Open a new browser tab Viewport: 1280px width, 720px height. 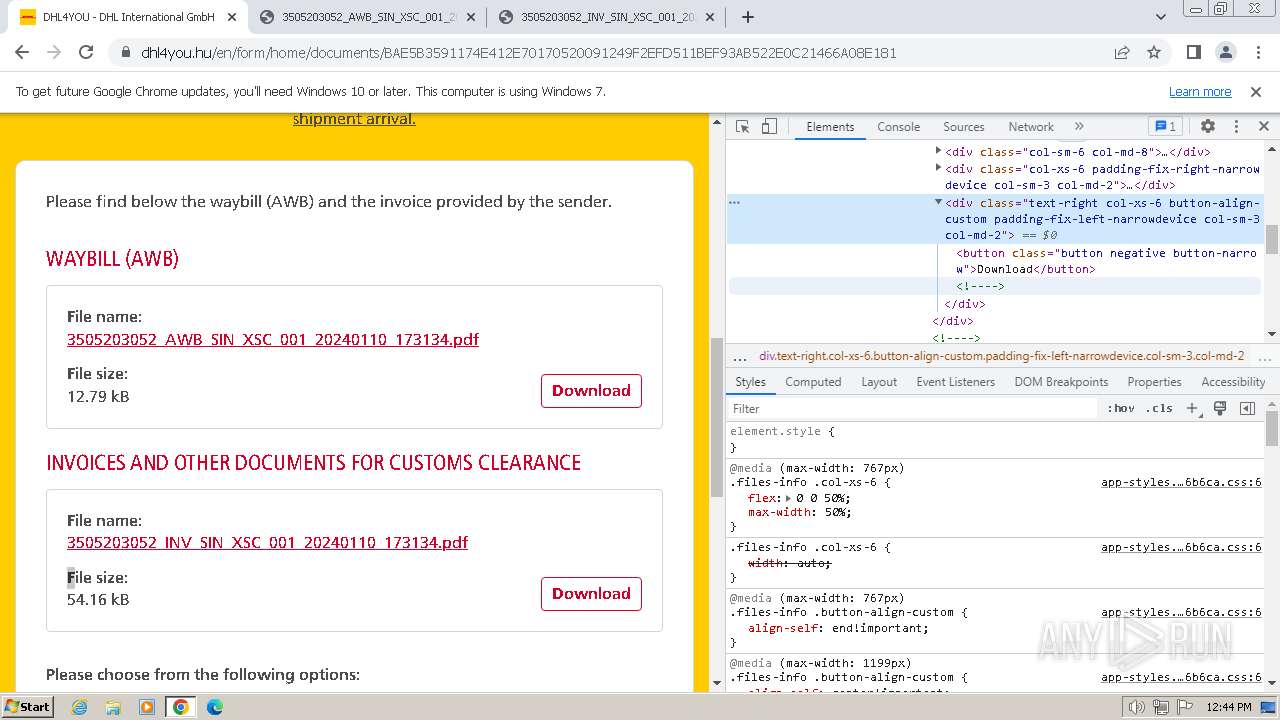point(748,17)
